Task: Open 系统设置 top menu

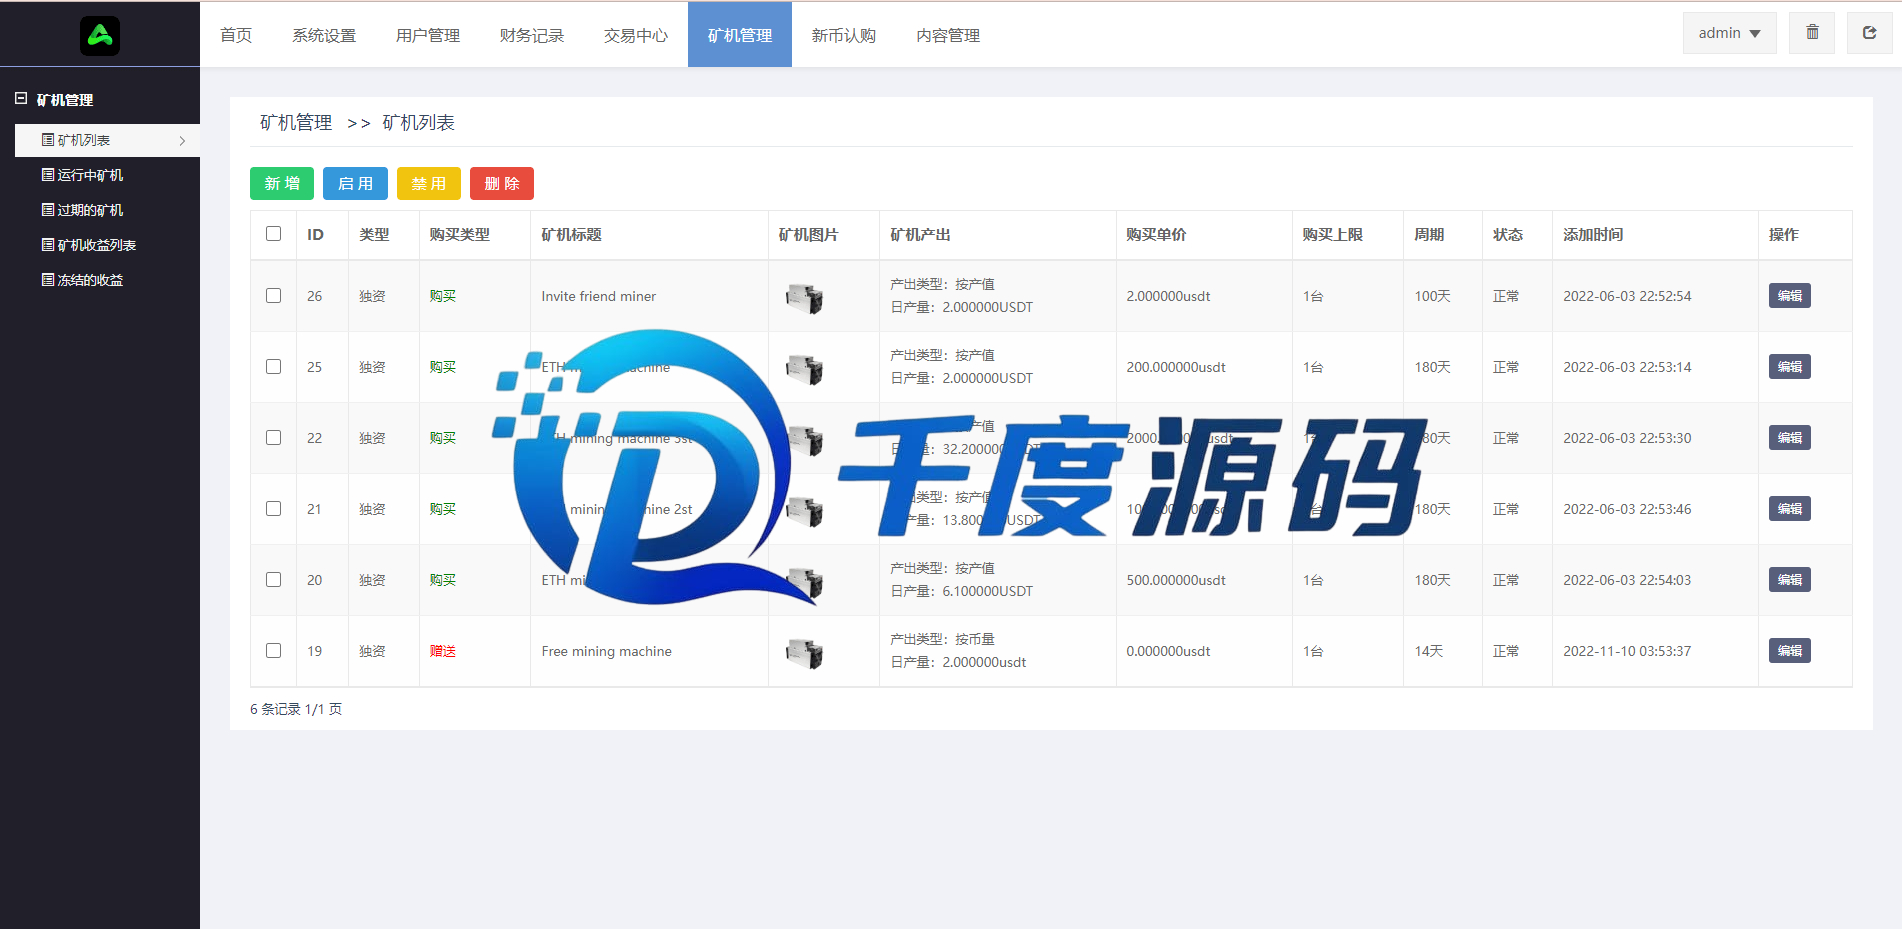Action: (x=324, y=35)
